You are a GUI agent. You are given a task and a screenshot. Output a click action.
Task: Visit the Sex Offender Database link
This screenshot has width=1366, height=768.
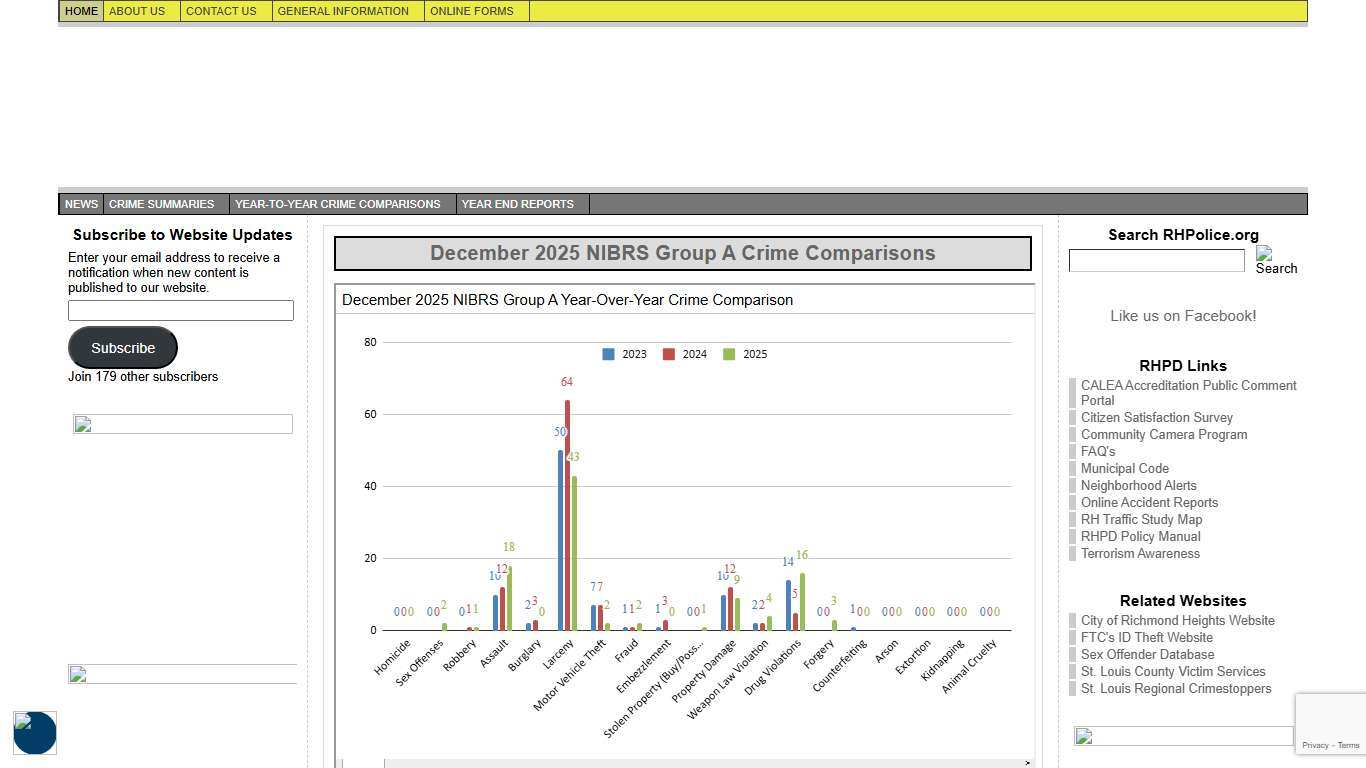1147,654
